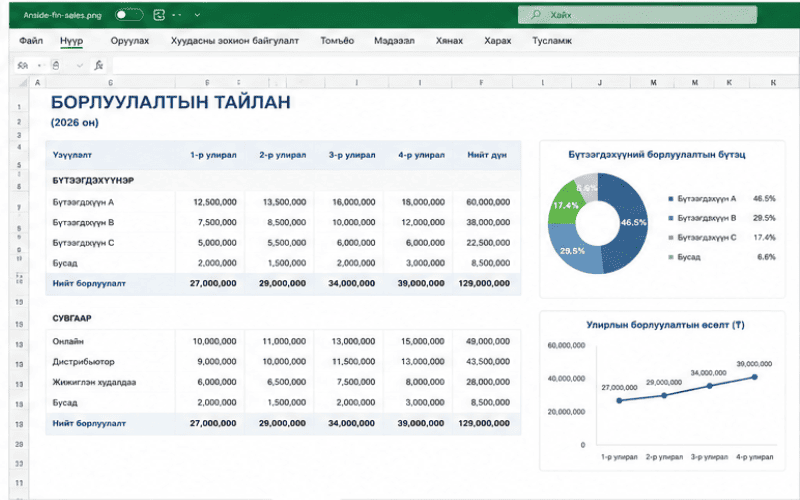Click into the Хайх search field
This screenshot has width=800, height=500.
pyautogui.click(x=637, y=15)
